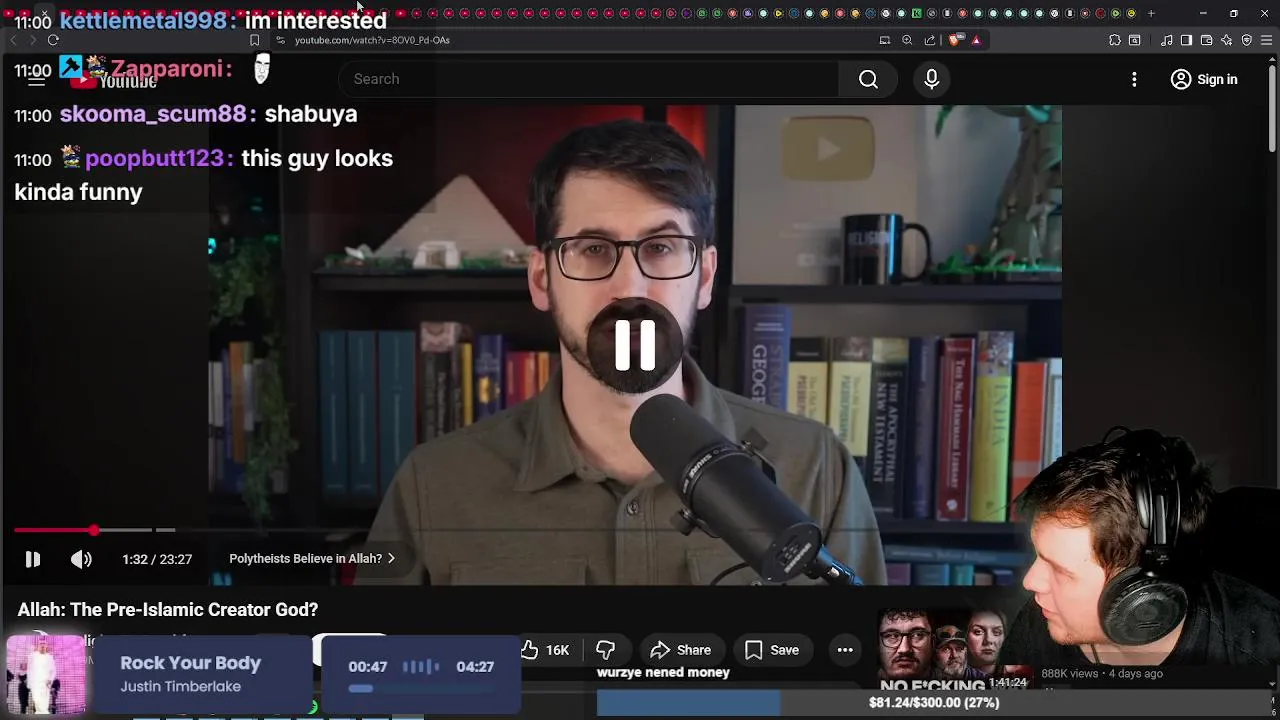Open the browser hamburger menu at far right
This screenshot has height=720, width=1280.
1266,40
